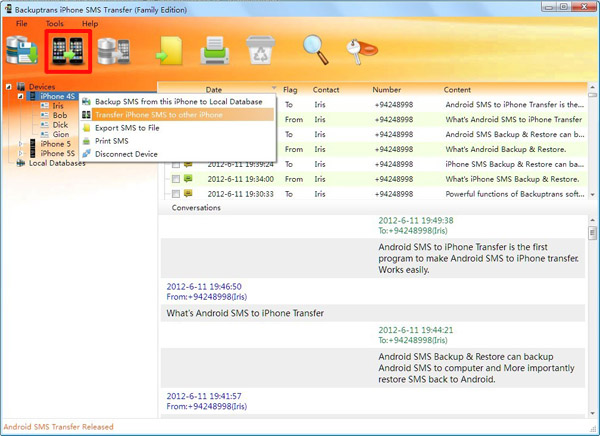The image size is (600, 436).
Task: Click the Print SMS printer toolbar icon
Action: [215, 50]
